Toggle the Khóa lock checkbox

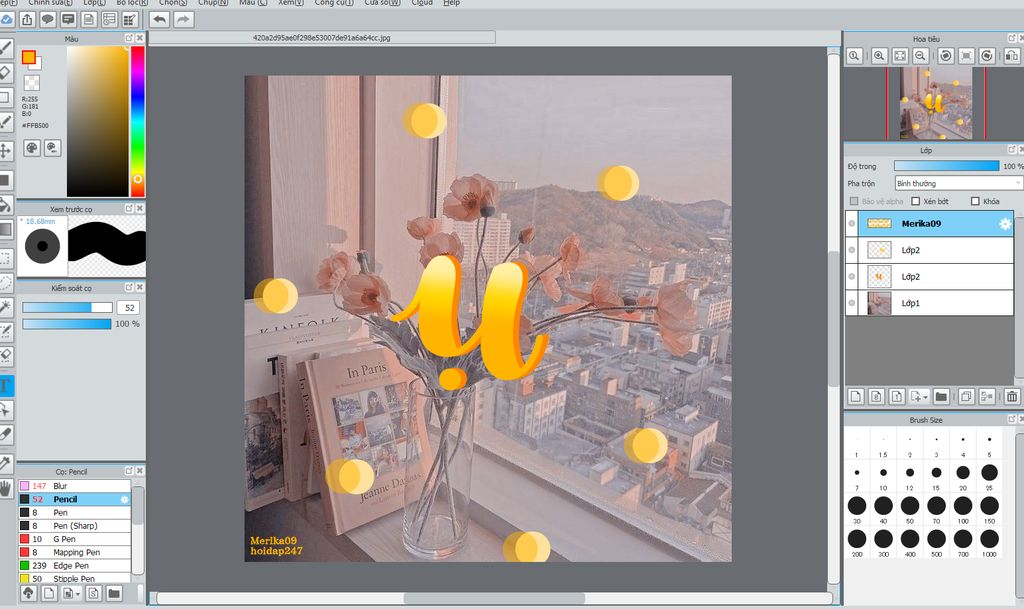pyautogui.click(x=975, y=201)
